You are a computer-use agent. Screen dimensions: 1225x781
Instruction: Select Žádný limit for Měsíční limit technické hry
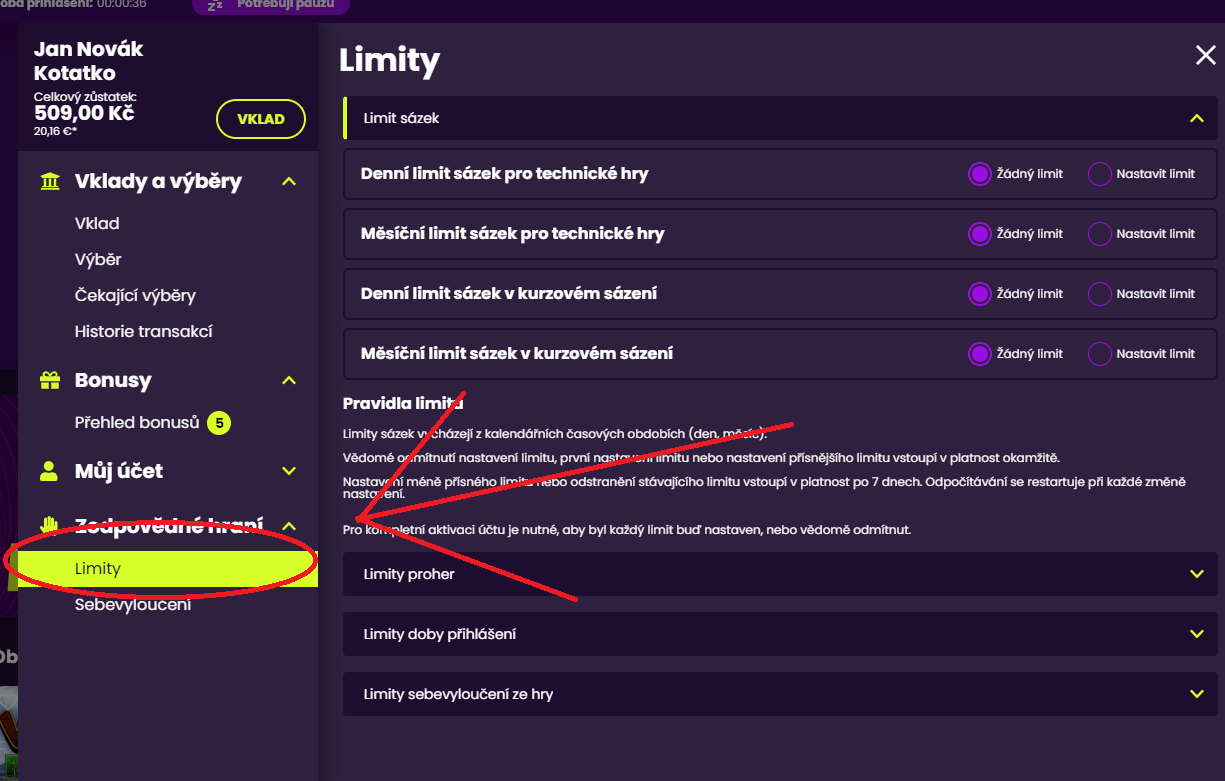[x=979, y=234]
